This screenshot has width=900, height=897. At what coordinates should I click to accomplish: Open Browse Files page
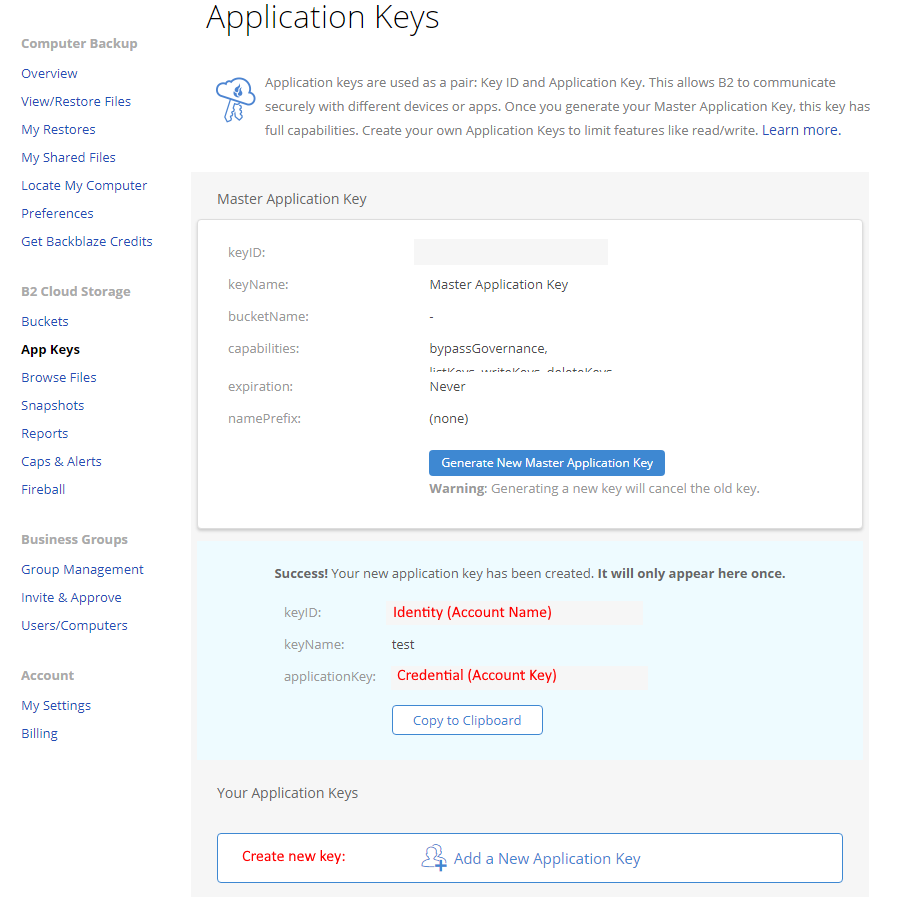point(59,378)
